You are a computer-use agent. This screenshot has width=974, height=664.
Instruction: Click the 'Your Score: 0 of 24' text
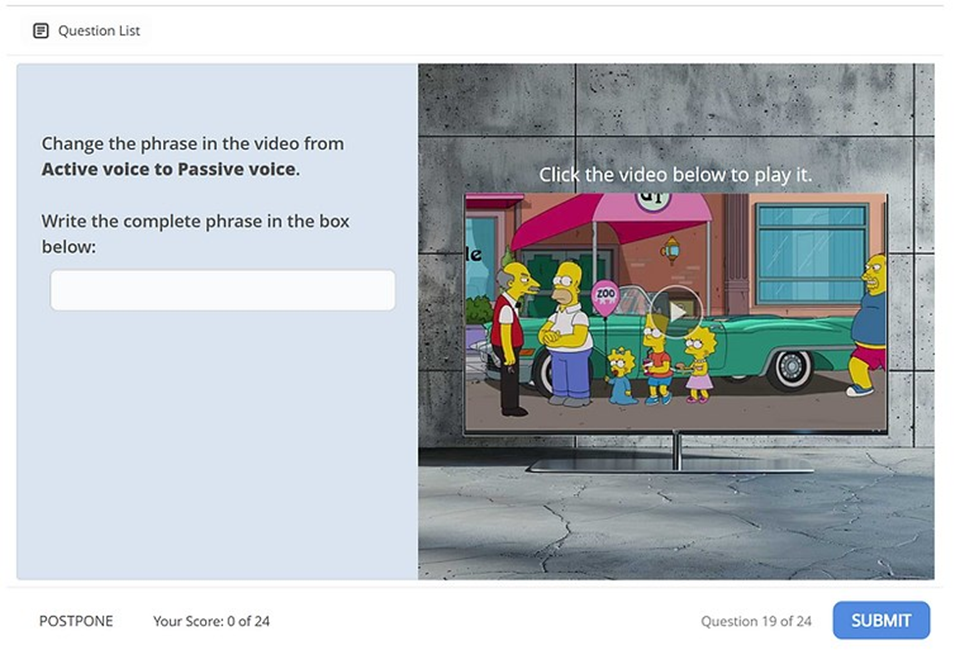pos(211,621)
